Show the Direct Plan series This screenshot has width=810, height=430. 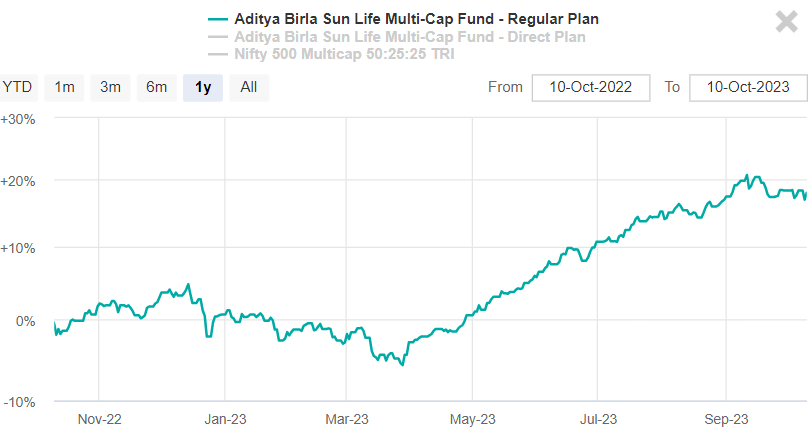coord(409,37)
